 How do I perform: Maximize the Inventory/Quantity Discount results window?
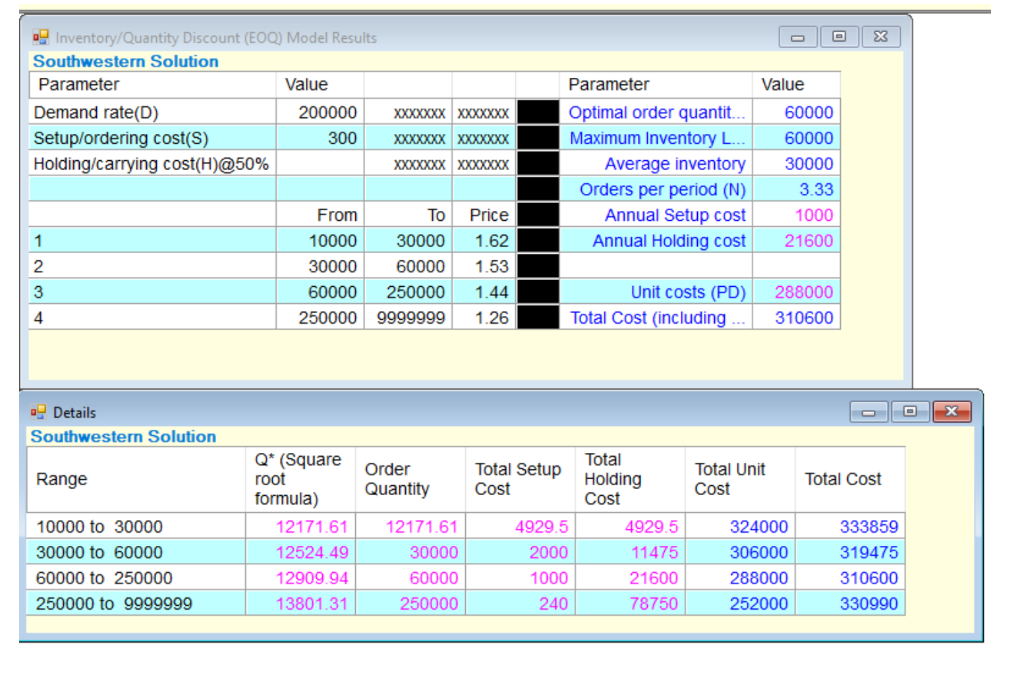[x=839, y=37]
